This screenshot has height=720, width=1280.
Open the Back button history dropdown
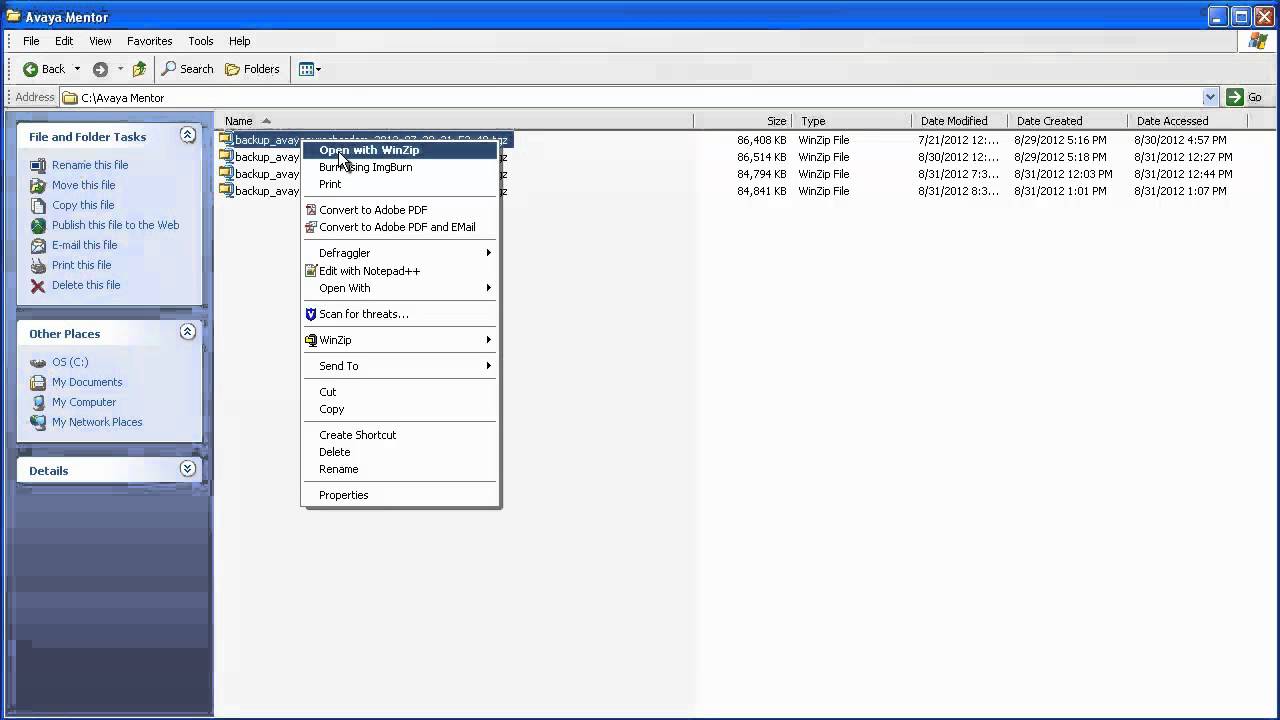click(x=77, y=69)
